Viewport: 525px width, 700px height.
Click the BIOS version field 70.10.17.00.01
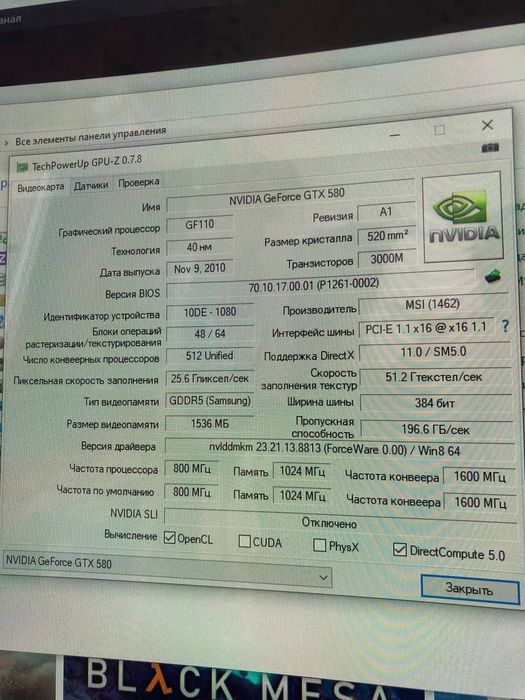[x=321, y=286]
